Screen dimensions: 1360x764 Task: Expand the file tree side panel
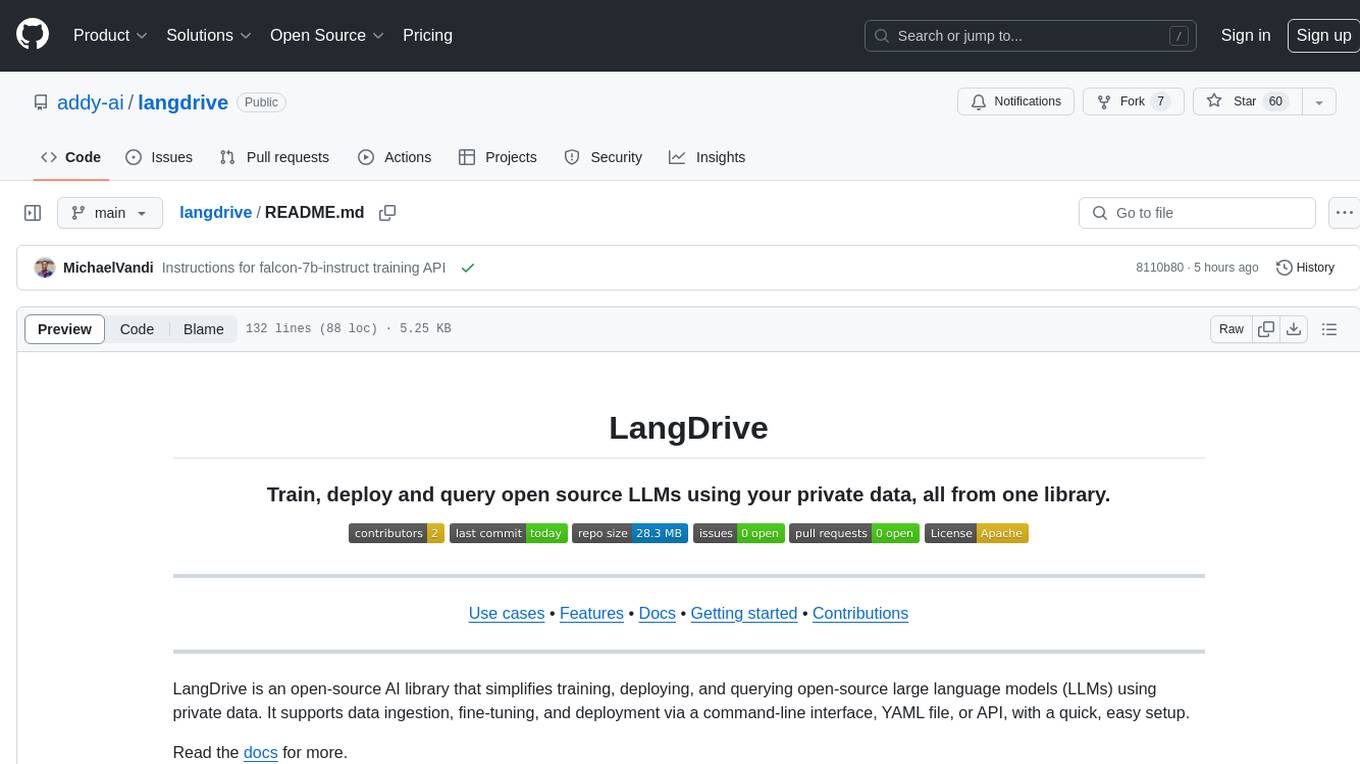[x=33, y=213]
